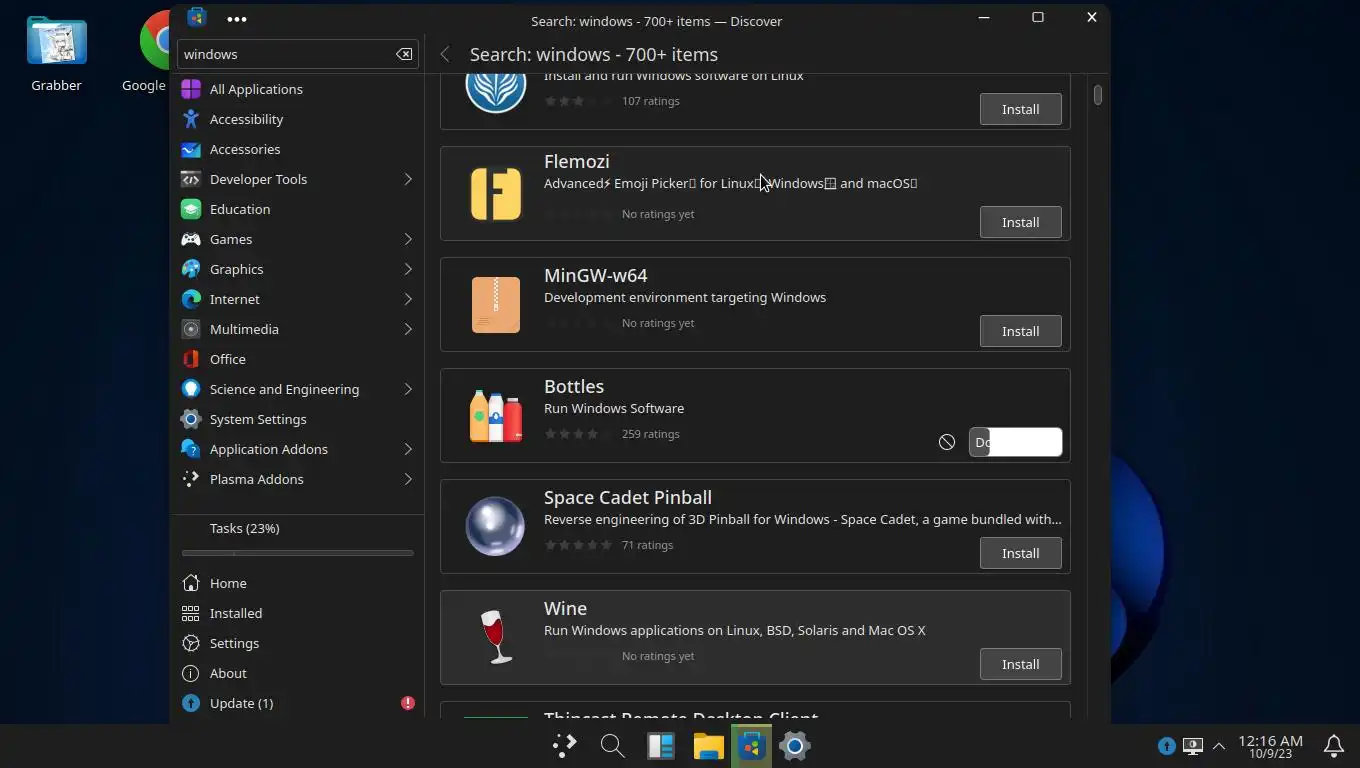Click the results list vertical scrollbar
The width and height of the screenshot is (1360, 768).
tap(1097, 96)
